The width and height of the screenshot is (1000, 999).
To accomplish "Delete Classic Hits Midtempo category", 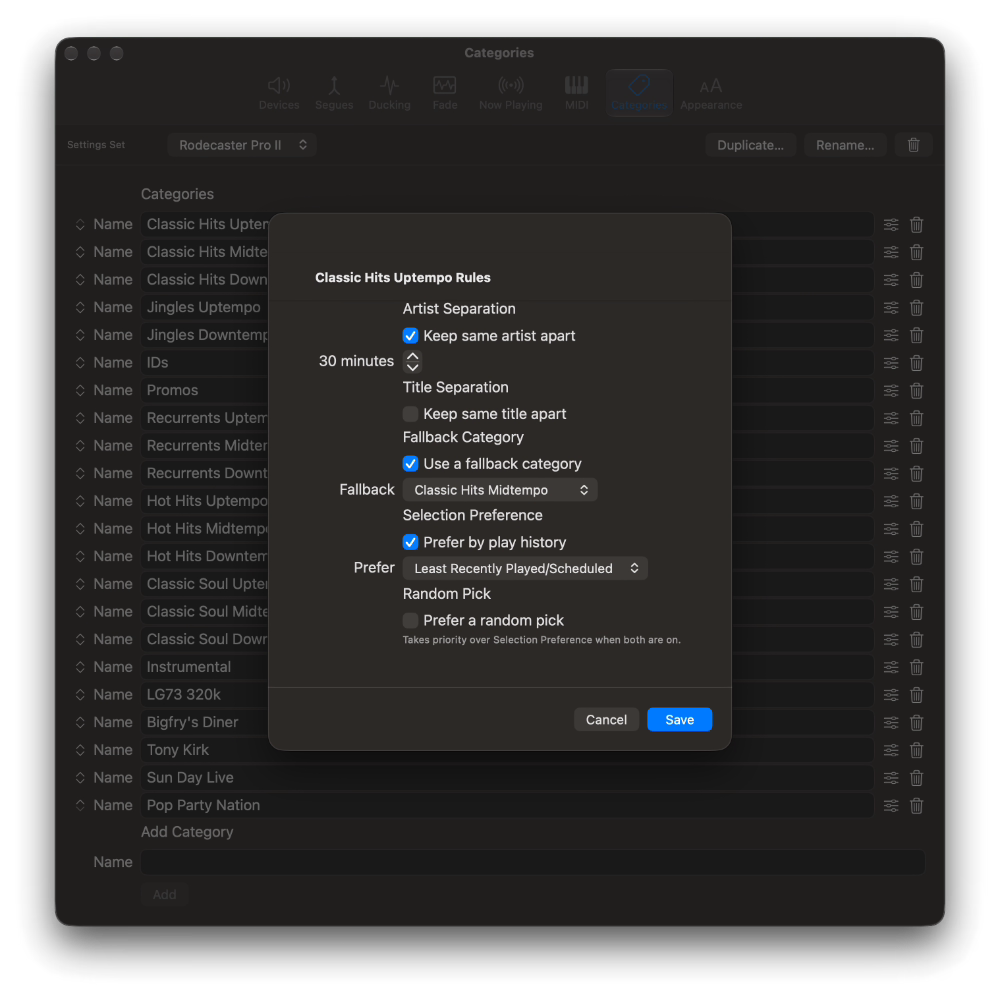I will (916, 253).
